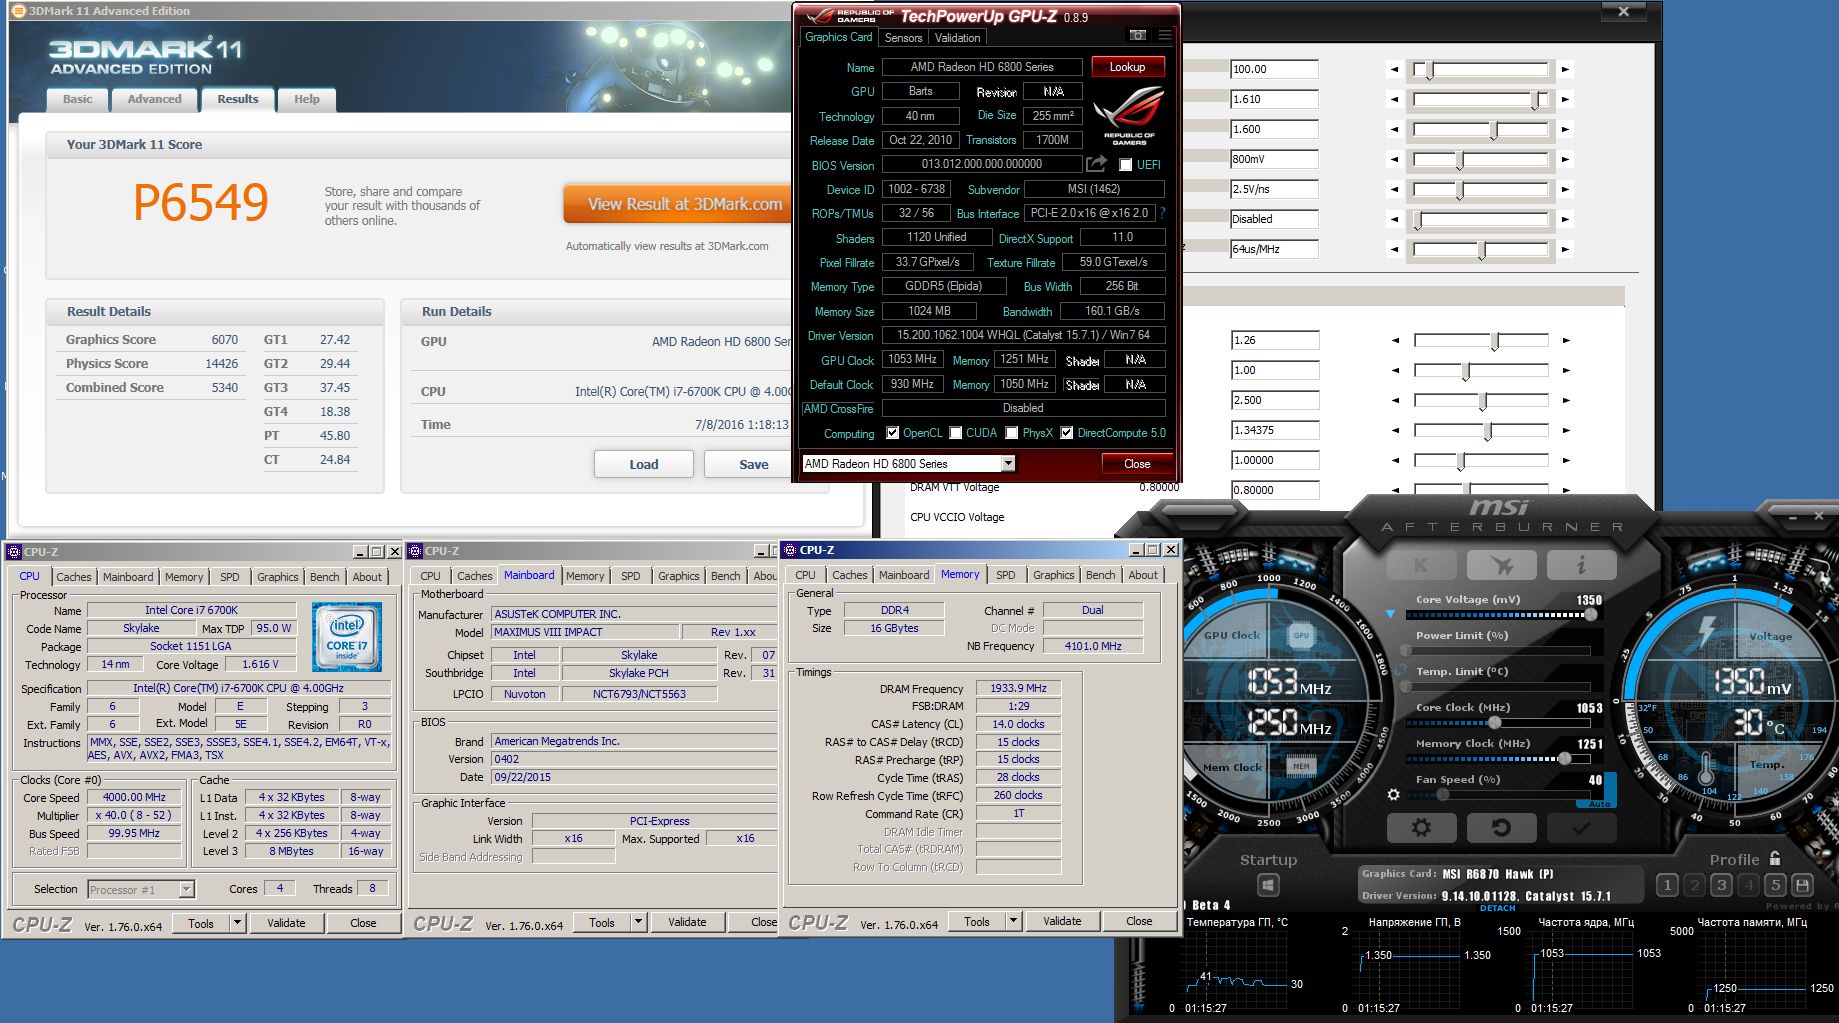Screen dimensions: 1839x1023
Task: Click the right arrow beside the 1.26 slider
Action: click(x=1565, y=340)
